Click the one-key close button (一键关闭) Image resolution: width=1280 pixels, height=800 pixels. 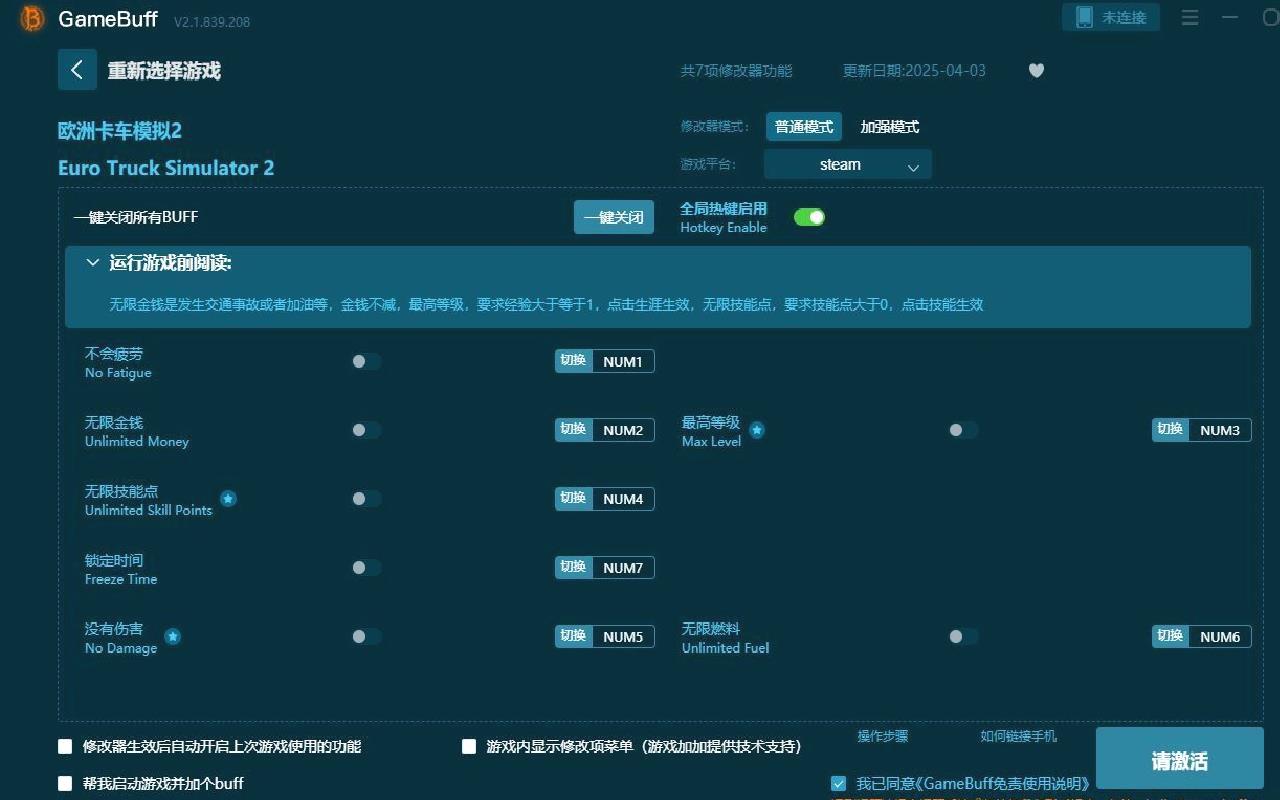coord(613,217)
